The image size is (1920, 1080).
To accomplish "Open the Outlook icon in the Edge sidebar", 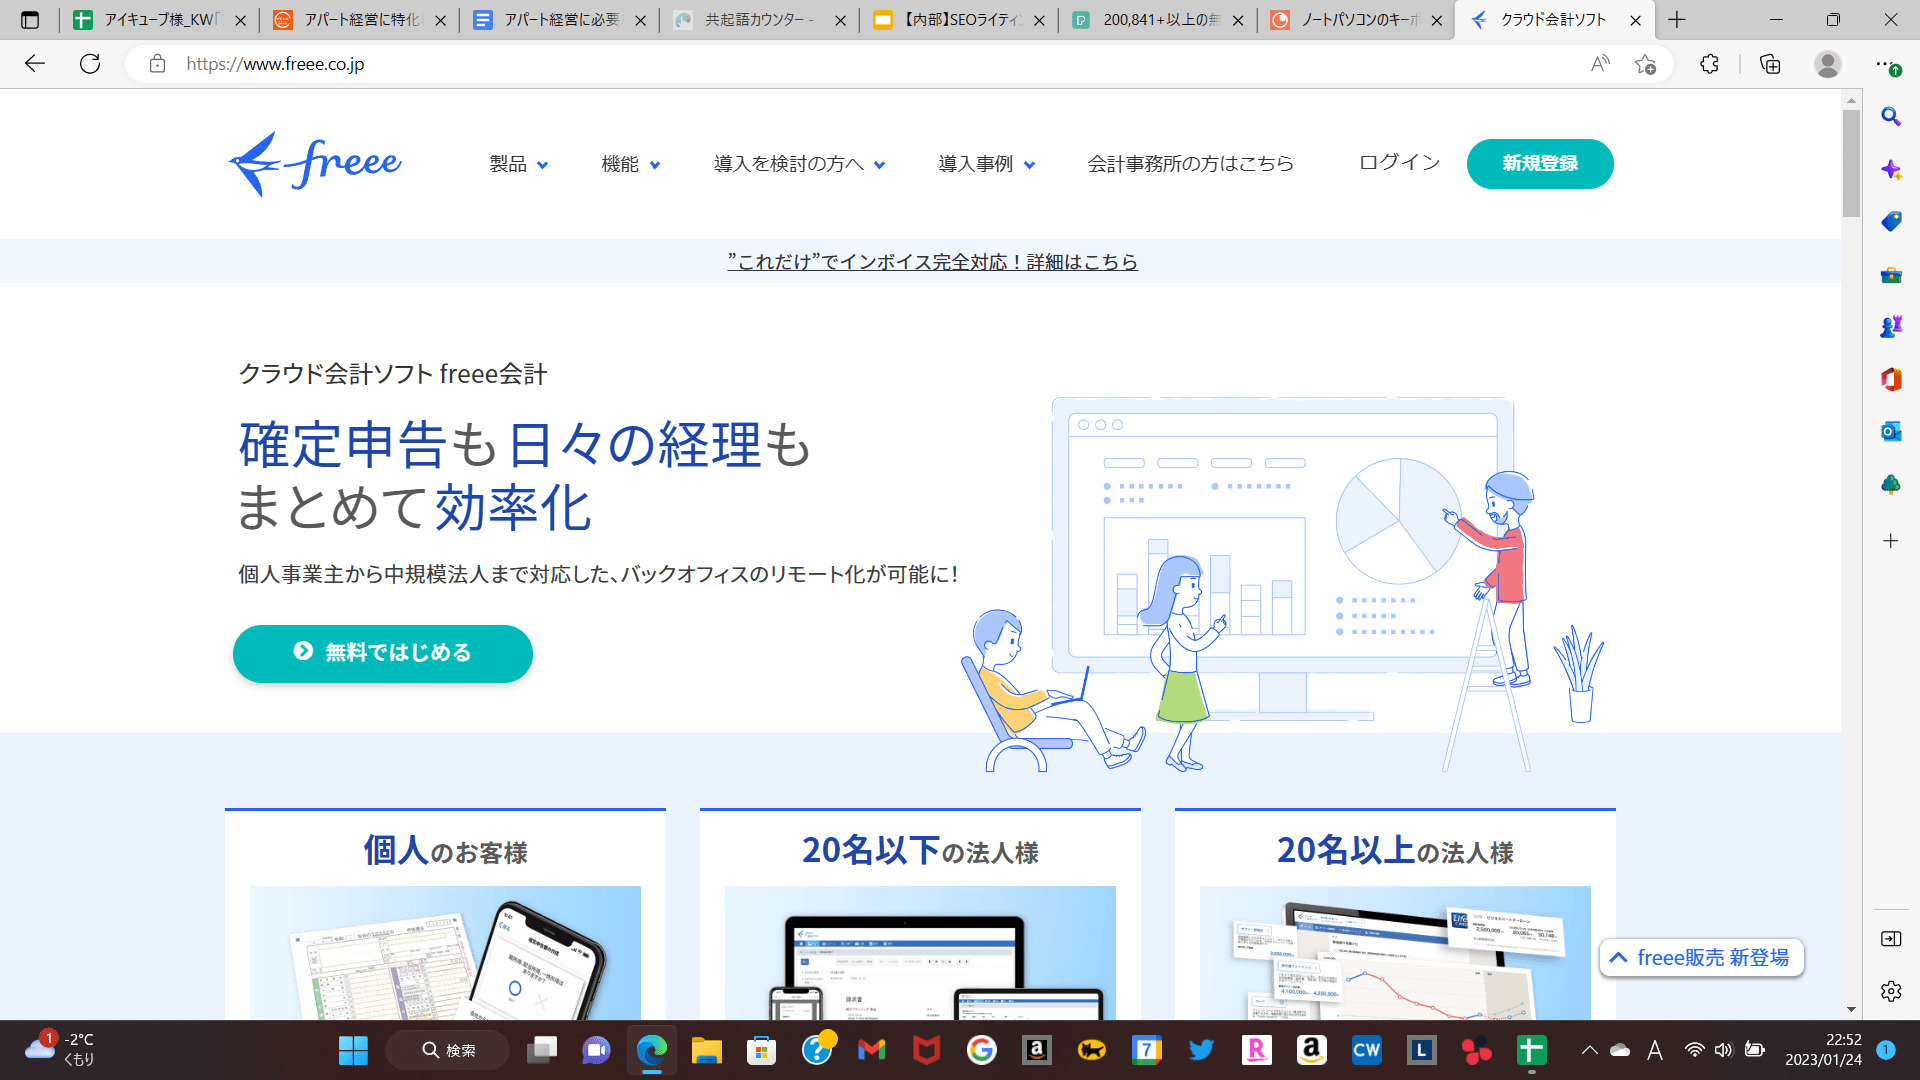I will click(1890, 432).
